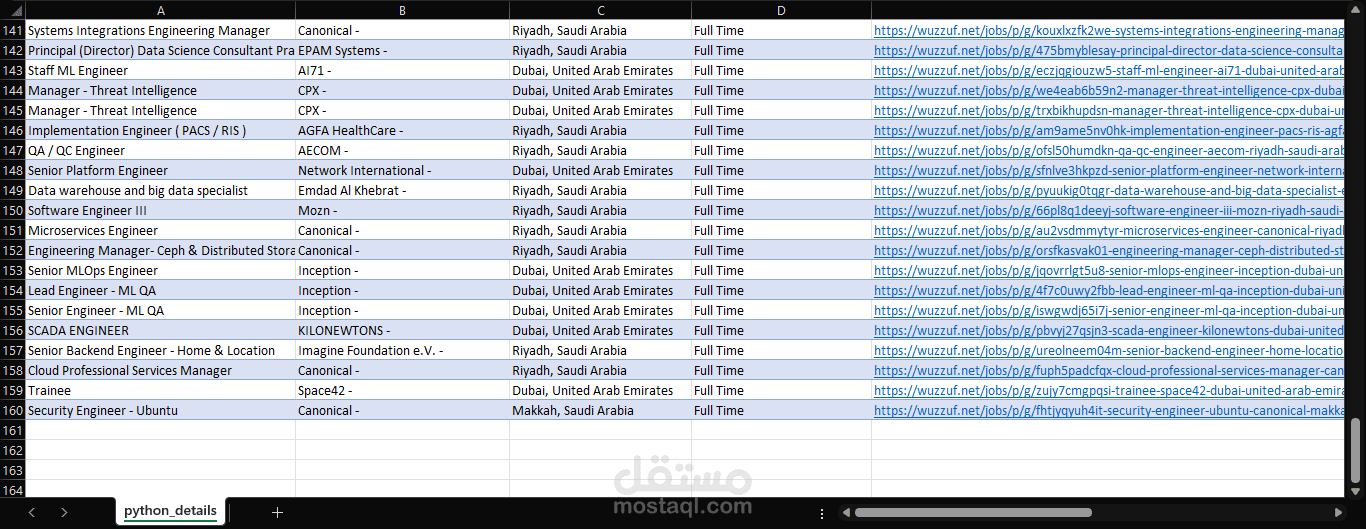Open the qa-qc-engineer-aecom wuzzuf link
Viewport: 1366px width, 529px height.
1109,150
